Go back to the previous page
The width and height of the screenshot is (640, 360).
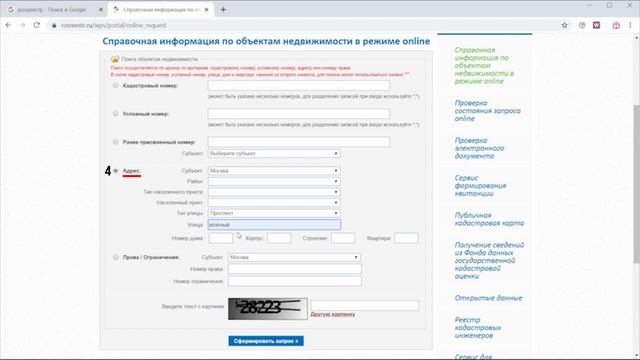pyautogui.click(x=8, y=25)
